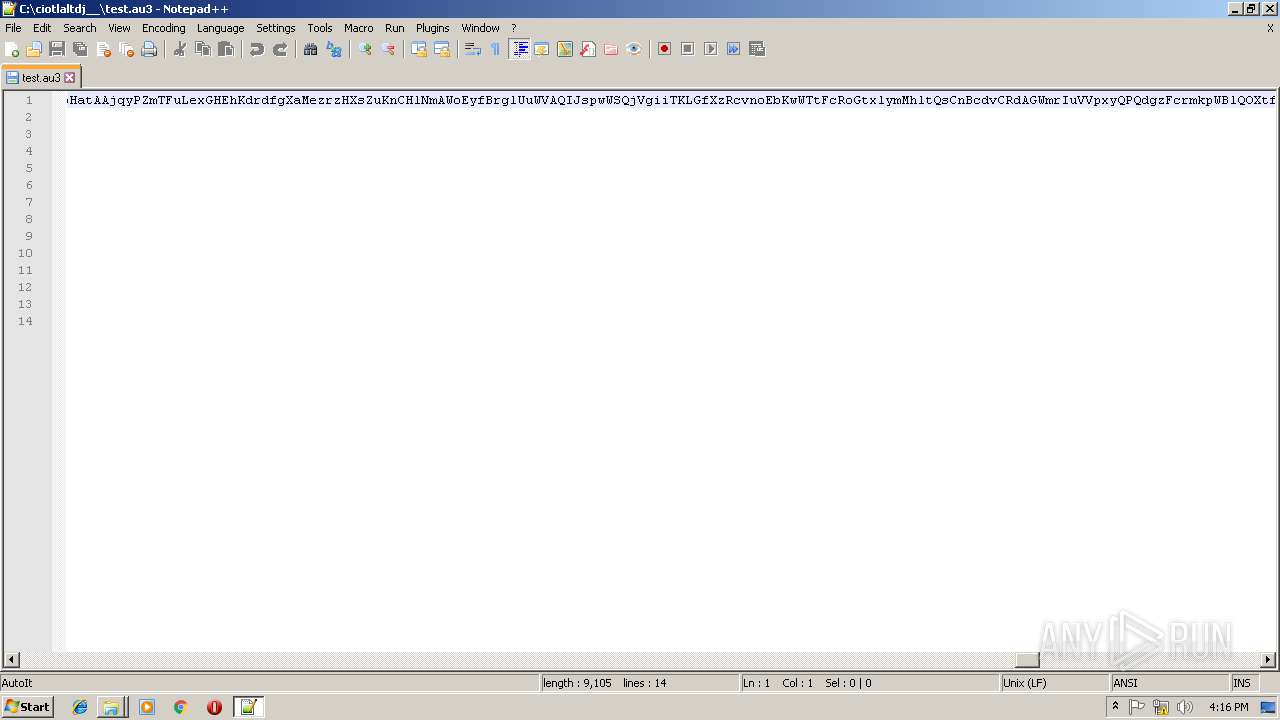This screenshot has width=1280, height=720.
Task: Stop macro recording
Action: coord(687,49)
